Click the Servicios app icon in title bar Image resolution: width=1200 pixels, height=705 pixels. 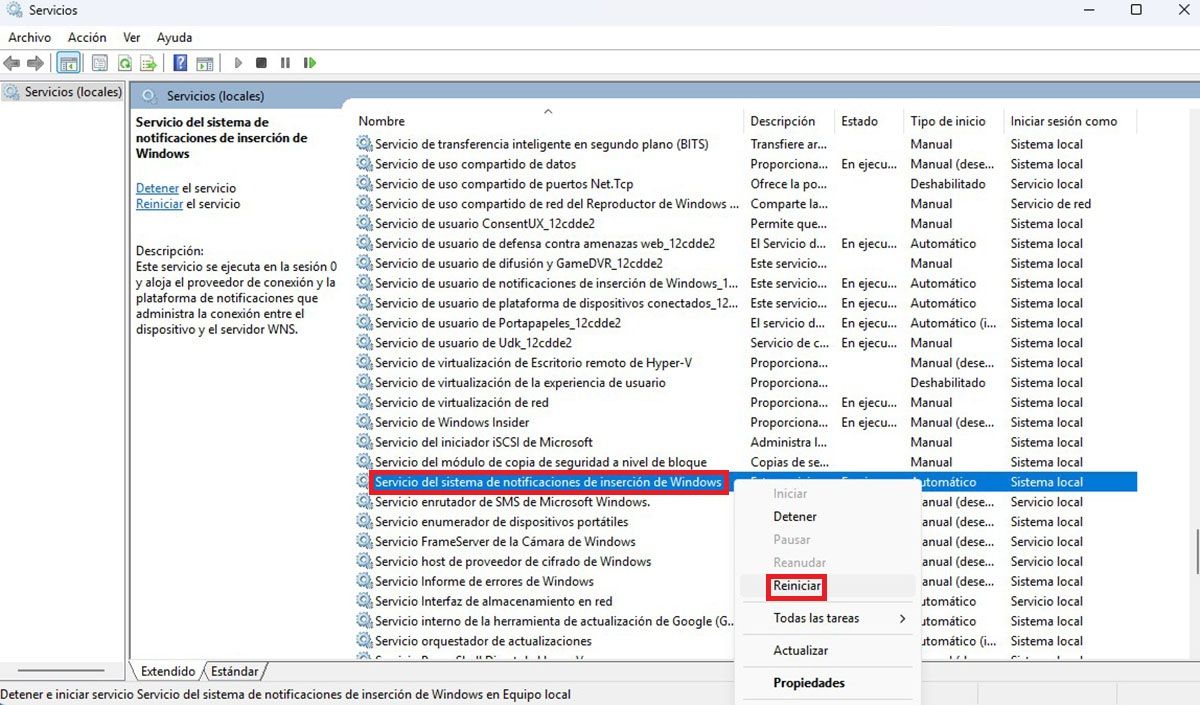(13, 10)
